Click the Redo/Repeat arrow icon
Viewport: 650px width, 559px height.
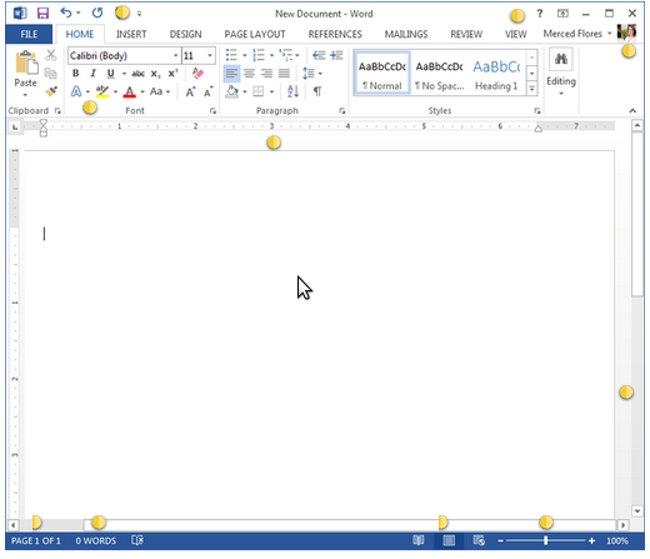(x=97, y=13)
